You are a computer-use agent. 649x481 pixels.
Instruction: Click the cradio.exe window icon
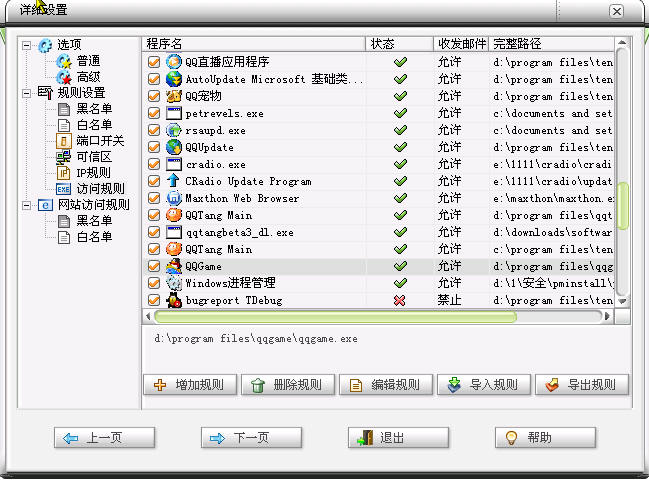pyautogui.click(x=174, y=164)
